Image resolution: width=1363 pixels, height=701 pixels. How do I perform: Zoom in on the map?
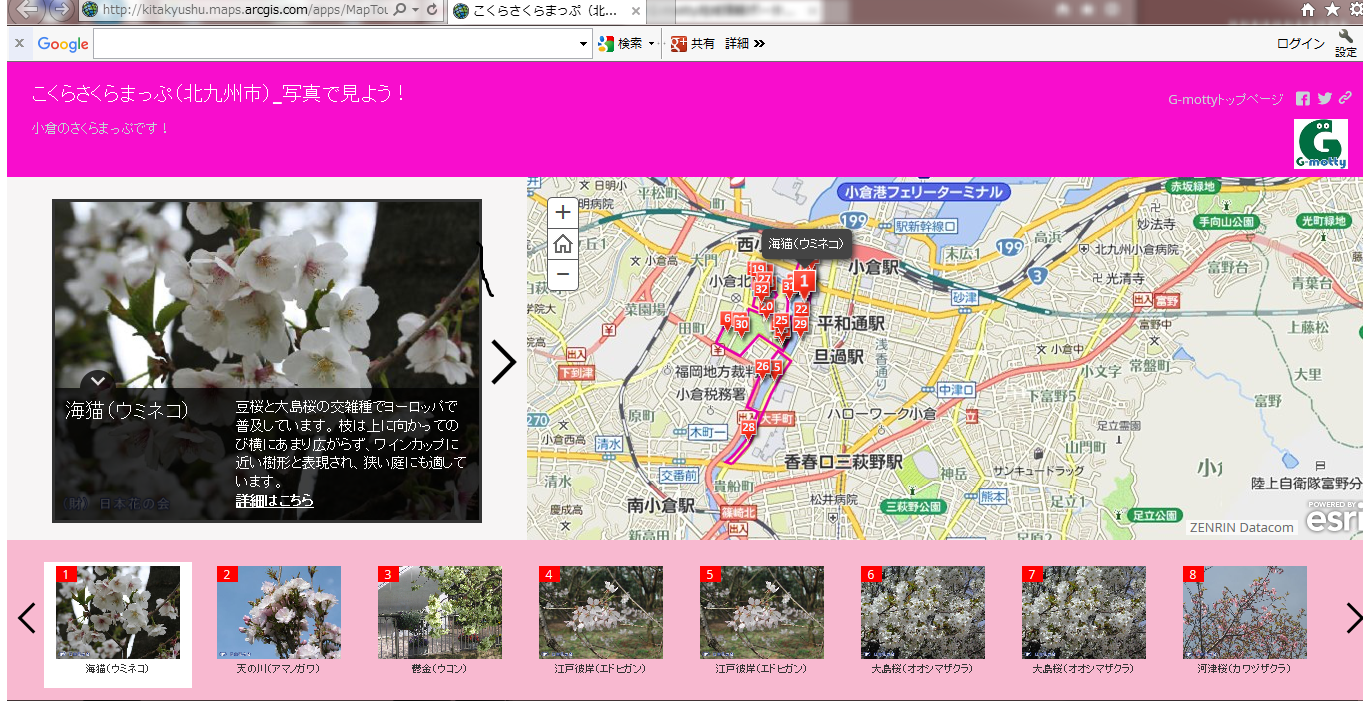[563, 212]
